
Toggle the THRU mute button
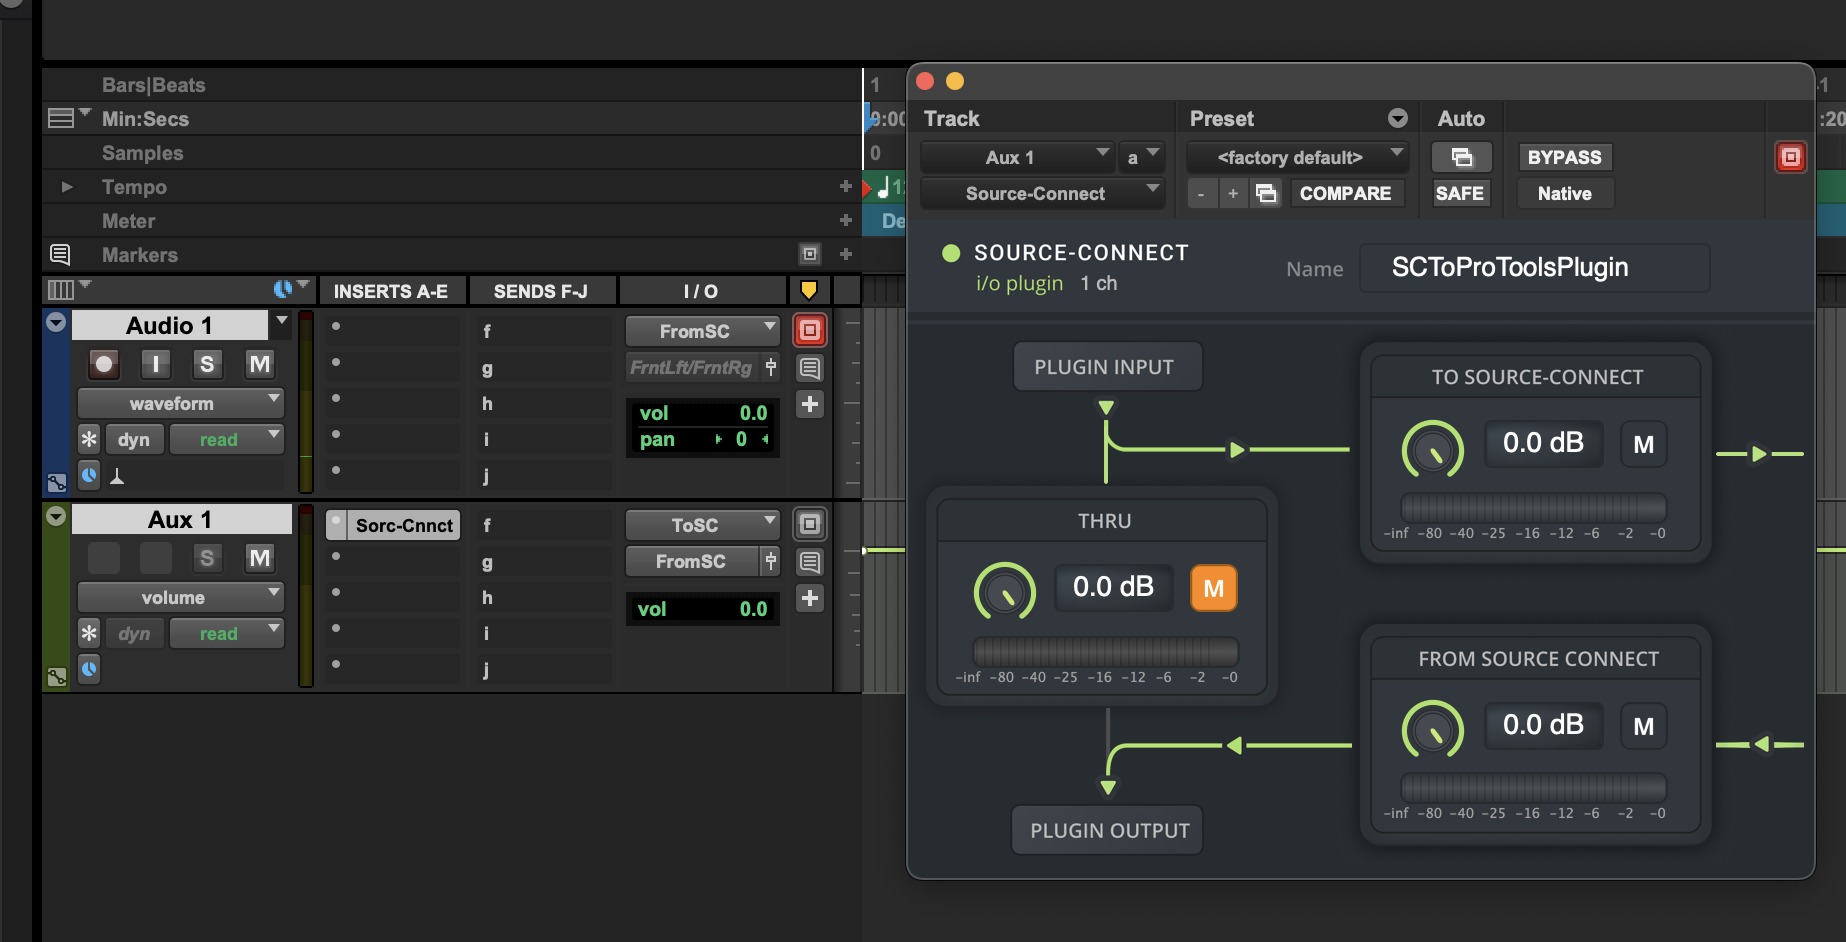(1213, 588)
